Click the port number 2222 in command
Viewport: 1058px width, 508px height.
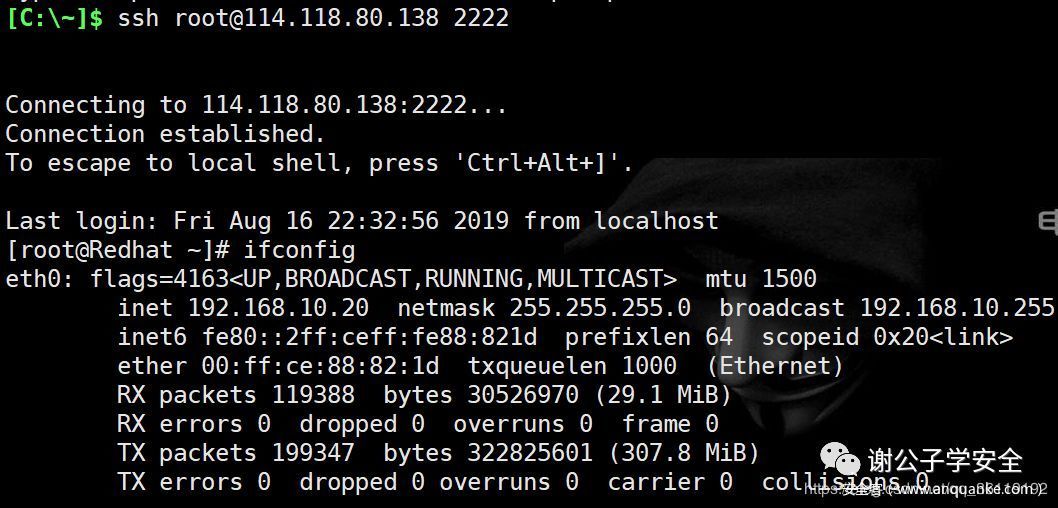pyautogui.click(x=481, y=18)
